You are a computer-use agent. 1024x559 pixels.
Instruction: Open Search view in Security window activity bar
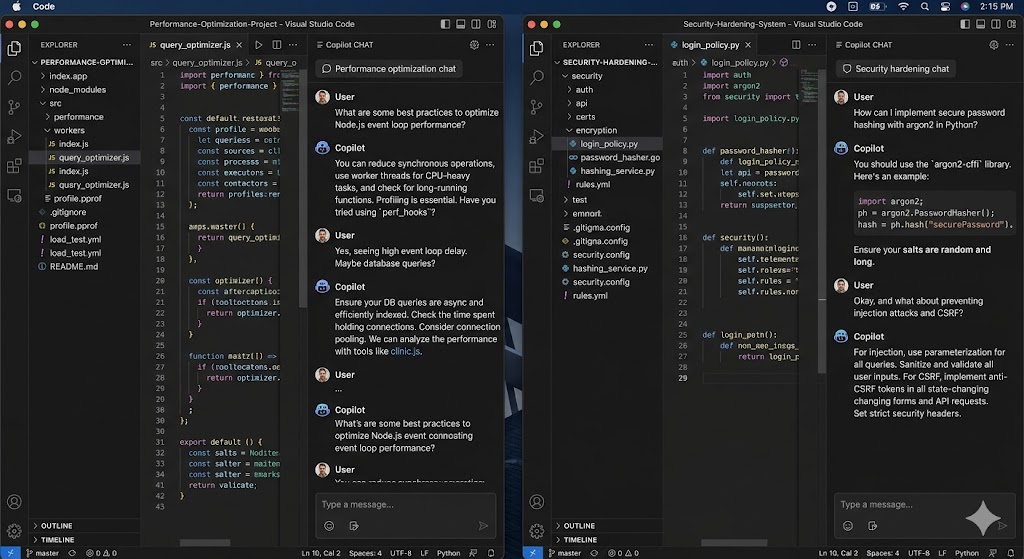pyautogui.click(x=536, y=78)
